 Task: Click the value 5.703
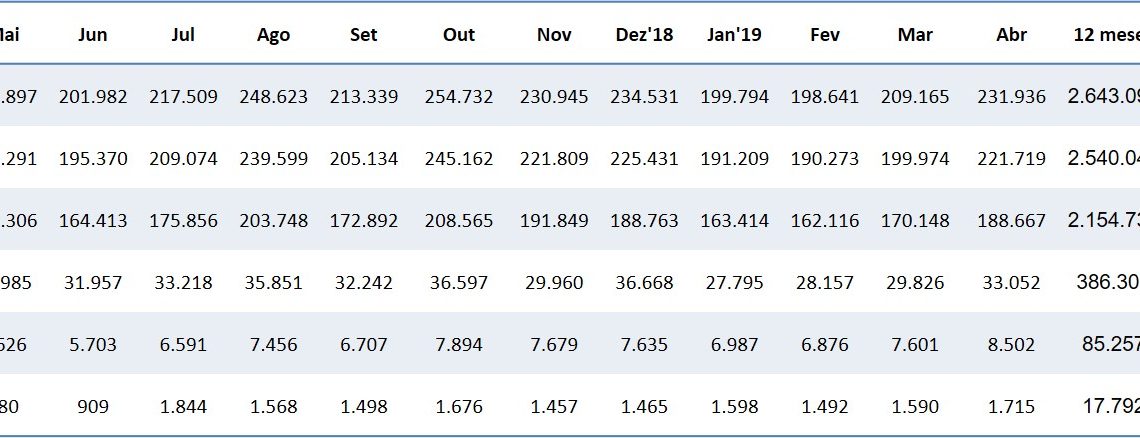tap(93, 345)
